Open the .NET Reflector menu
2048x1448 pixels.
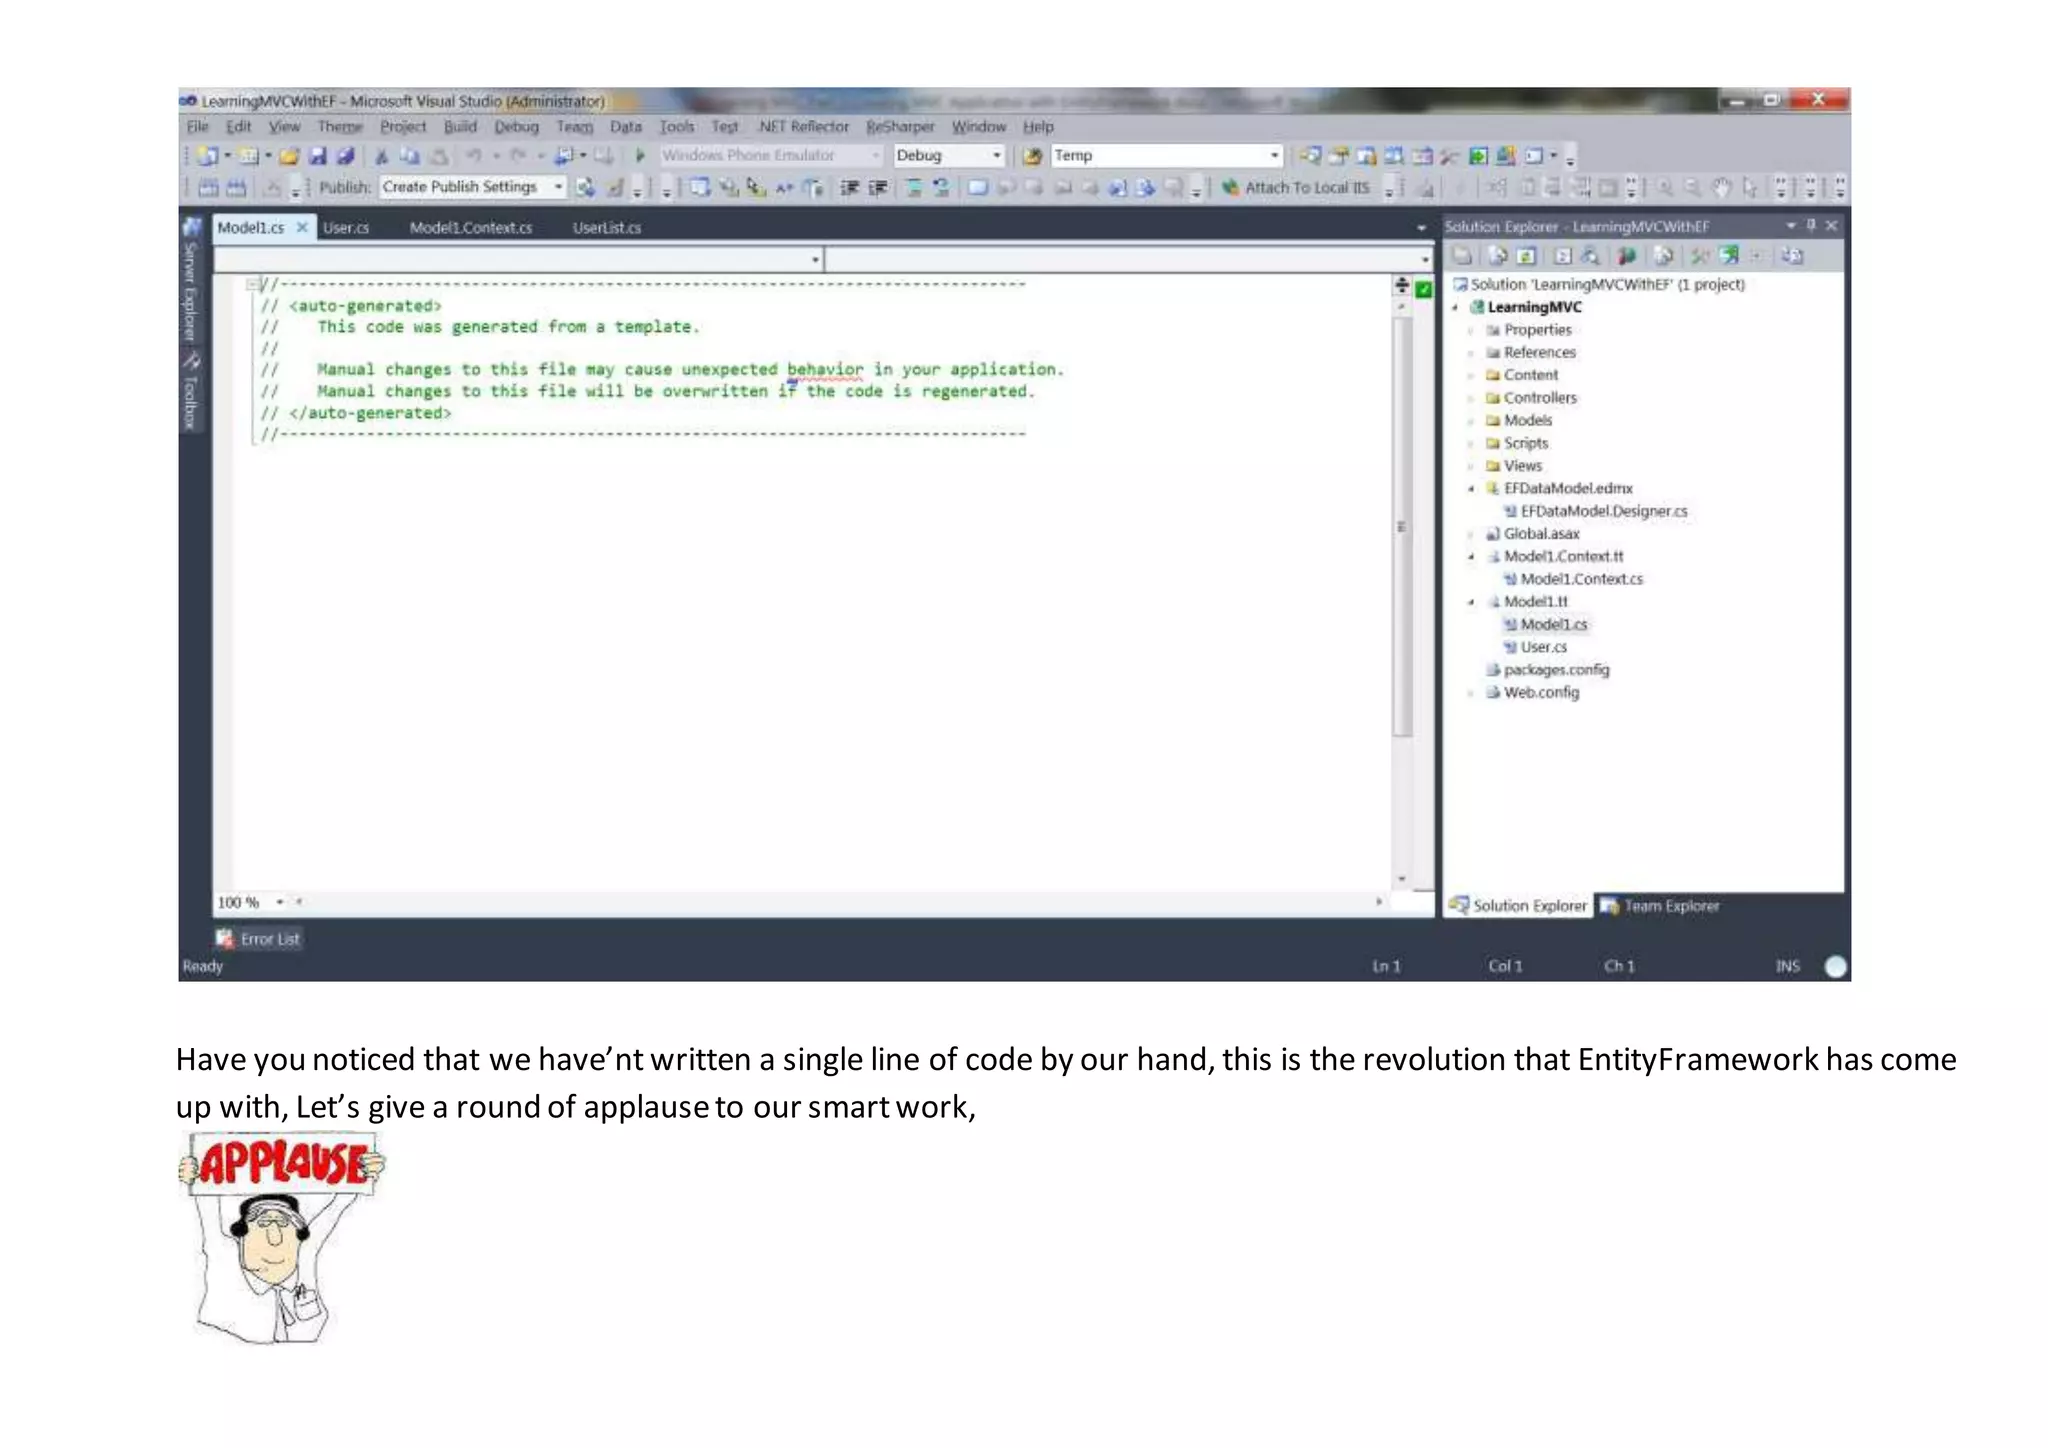tap(803, 127)
